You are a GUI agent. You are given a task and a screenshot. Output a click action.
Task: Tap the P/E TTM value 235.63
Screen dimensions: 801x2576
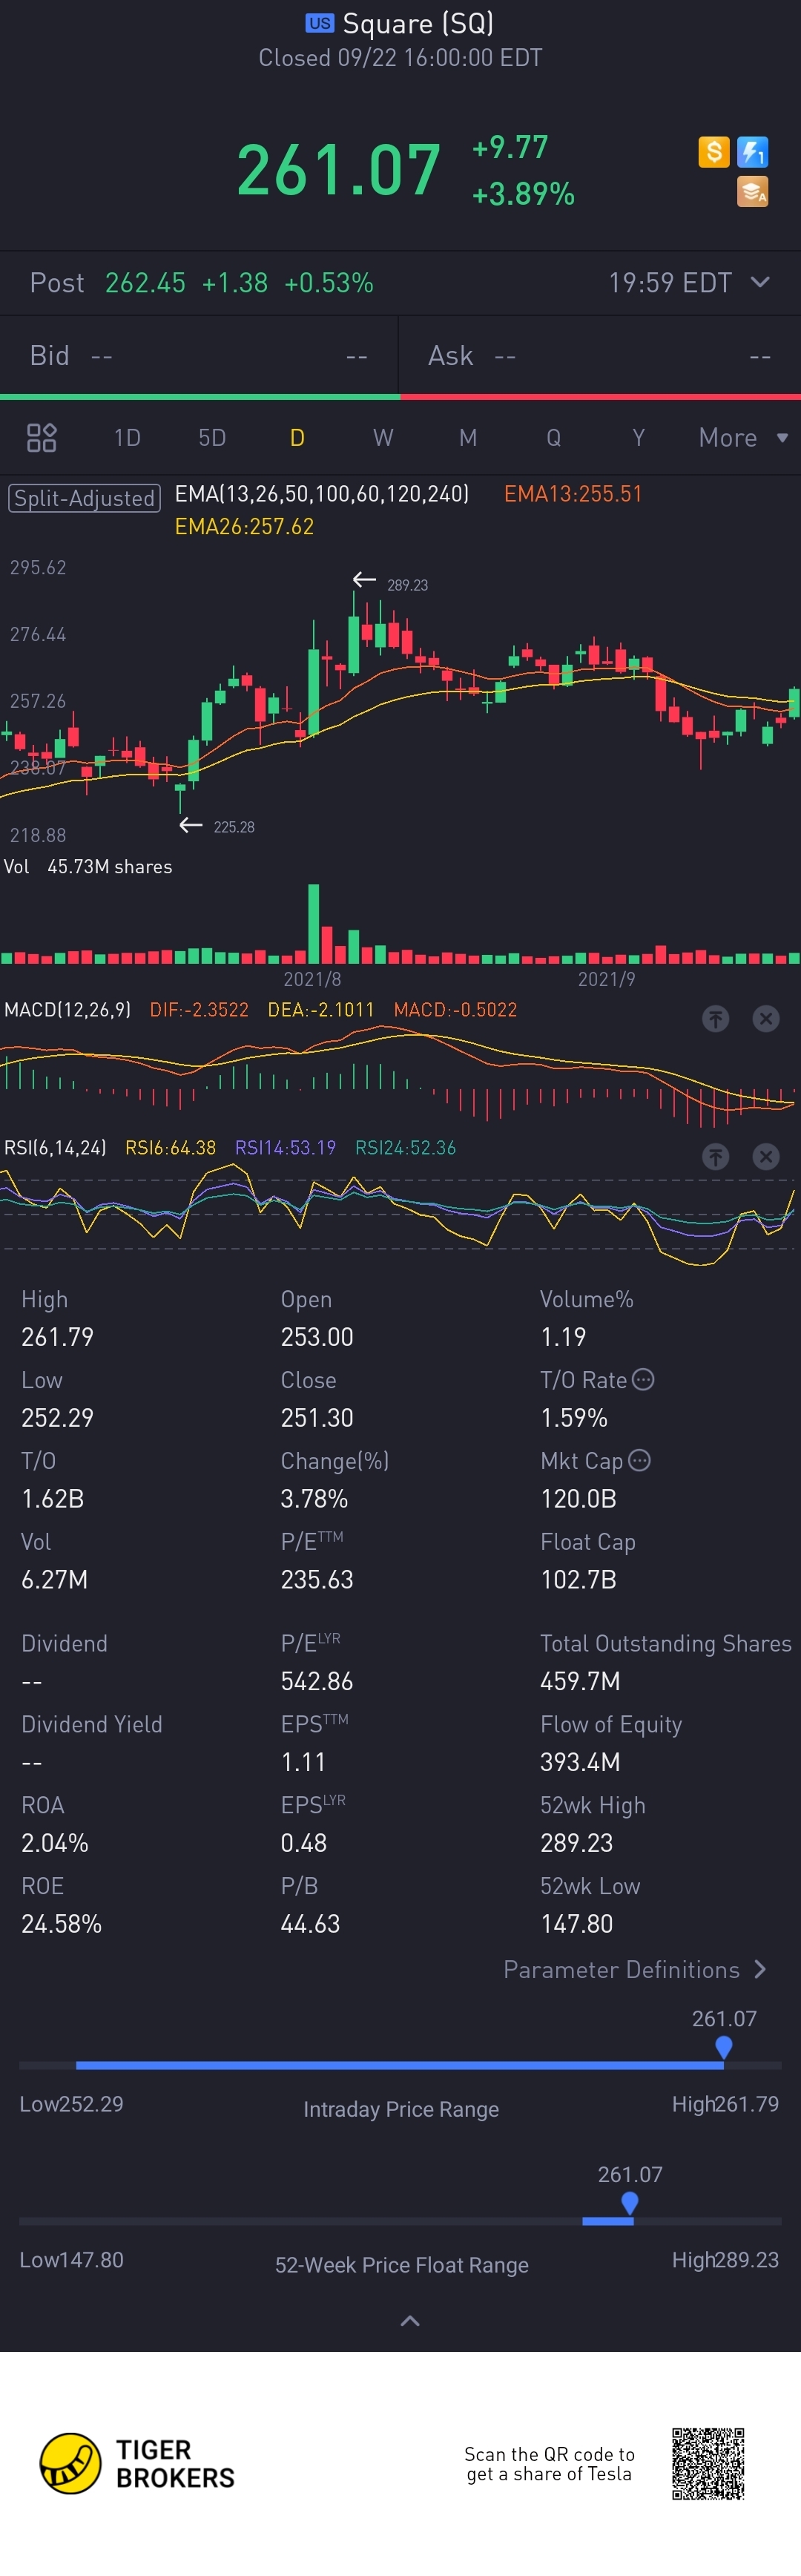tap(317, 1580)
